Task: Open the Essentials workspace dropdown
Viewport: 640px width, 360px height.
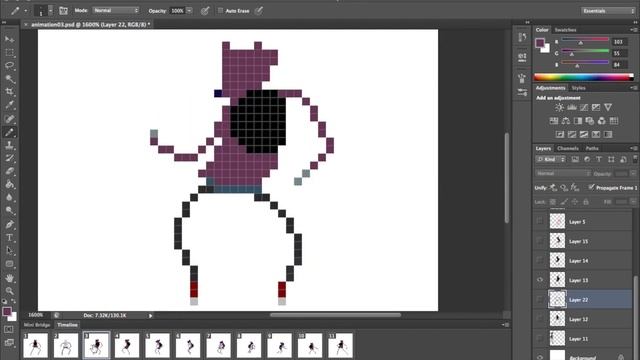Action: pyautogui.click(x=608, y=11)
